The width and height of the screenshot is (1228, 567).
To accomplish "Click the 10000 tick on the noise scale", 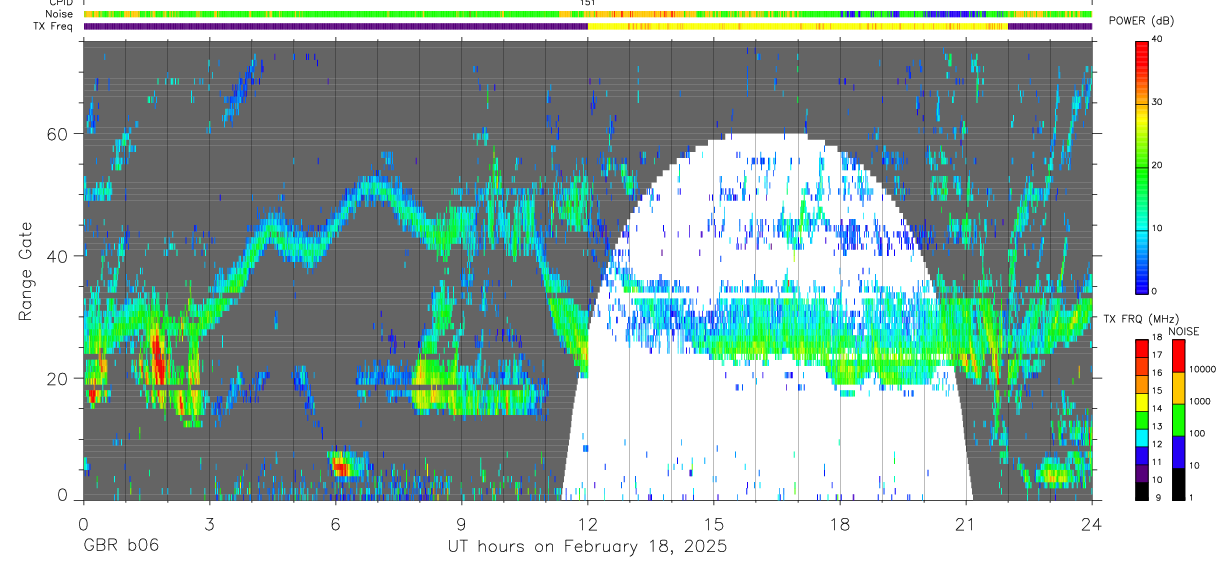I will pos(1203,370).
